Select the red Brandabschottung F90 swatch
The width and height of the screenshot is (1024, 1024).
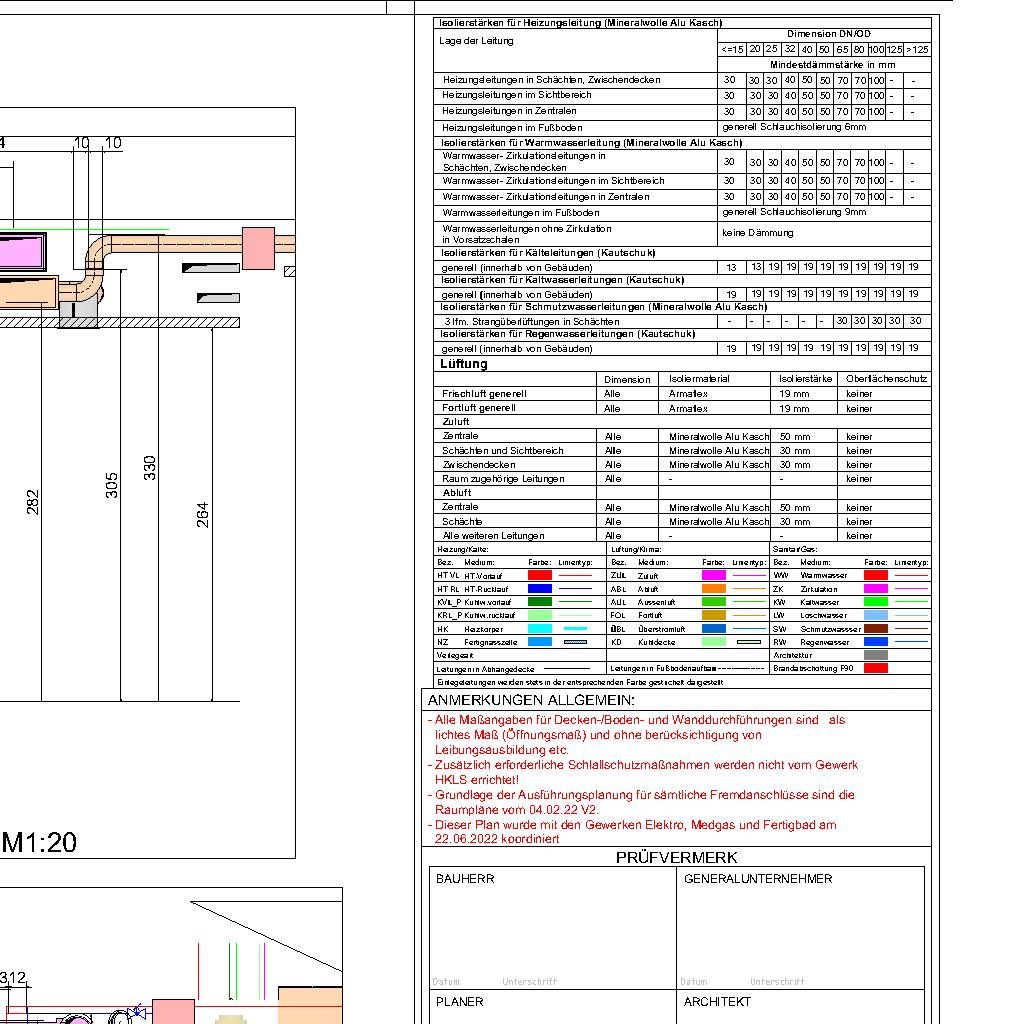[x=876, y=668]
